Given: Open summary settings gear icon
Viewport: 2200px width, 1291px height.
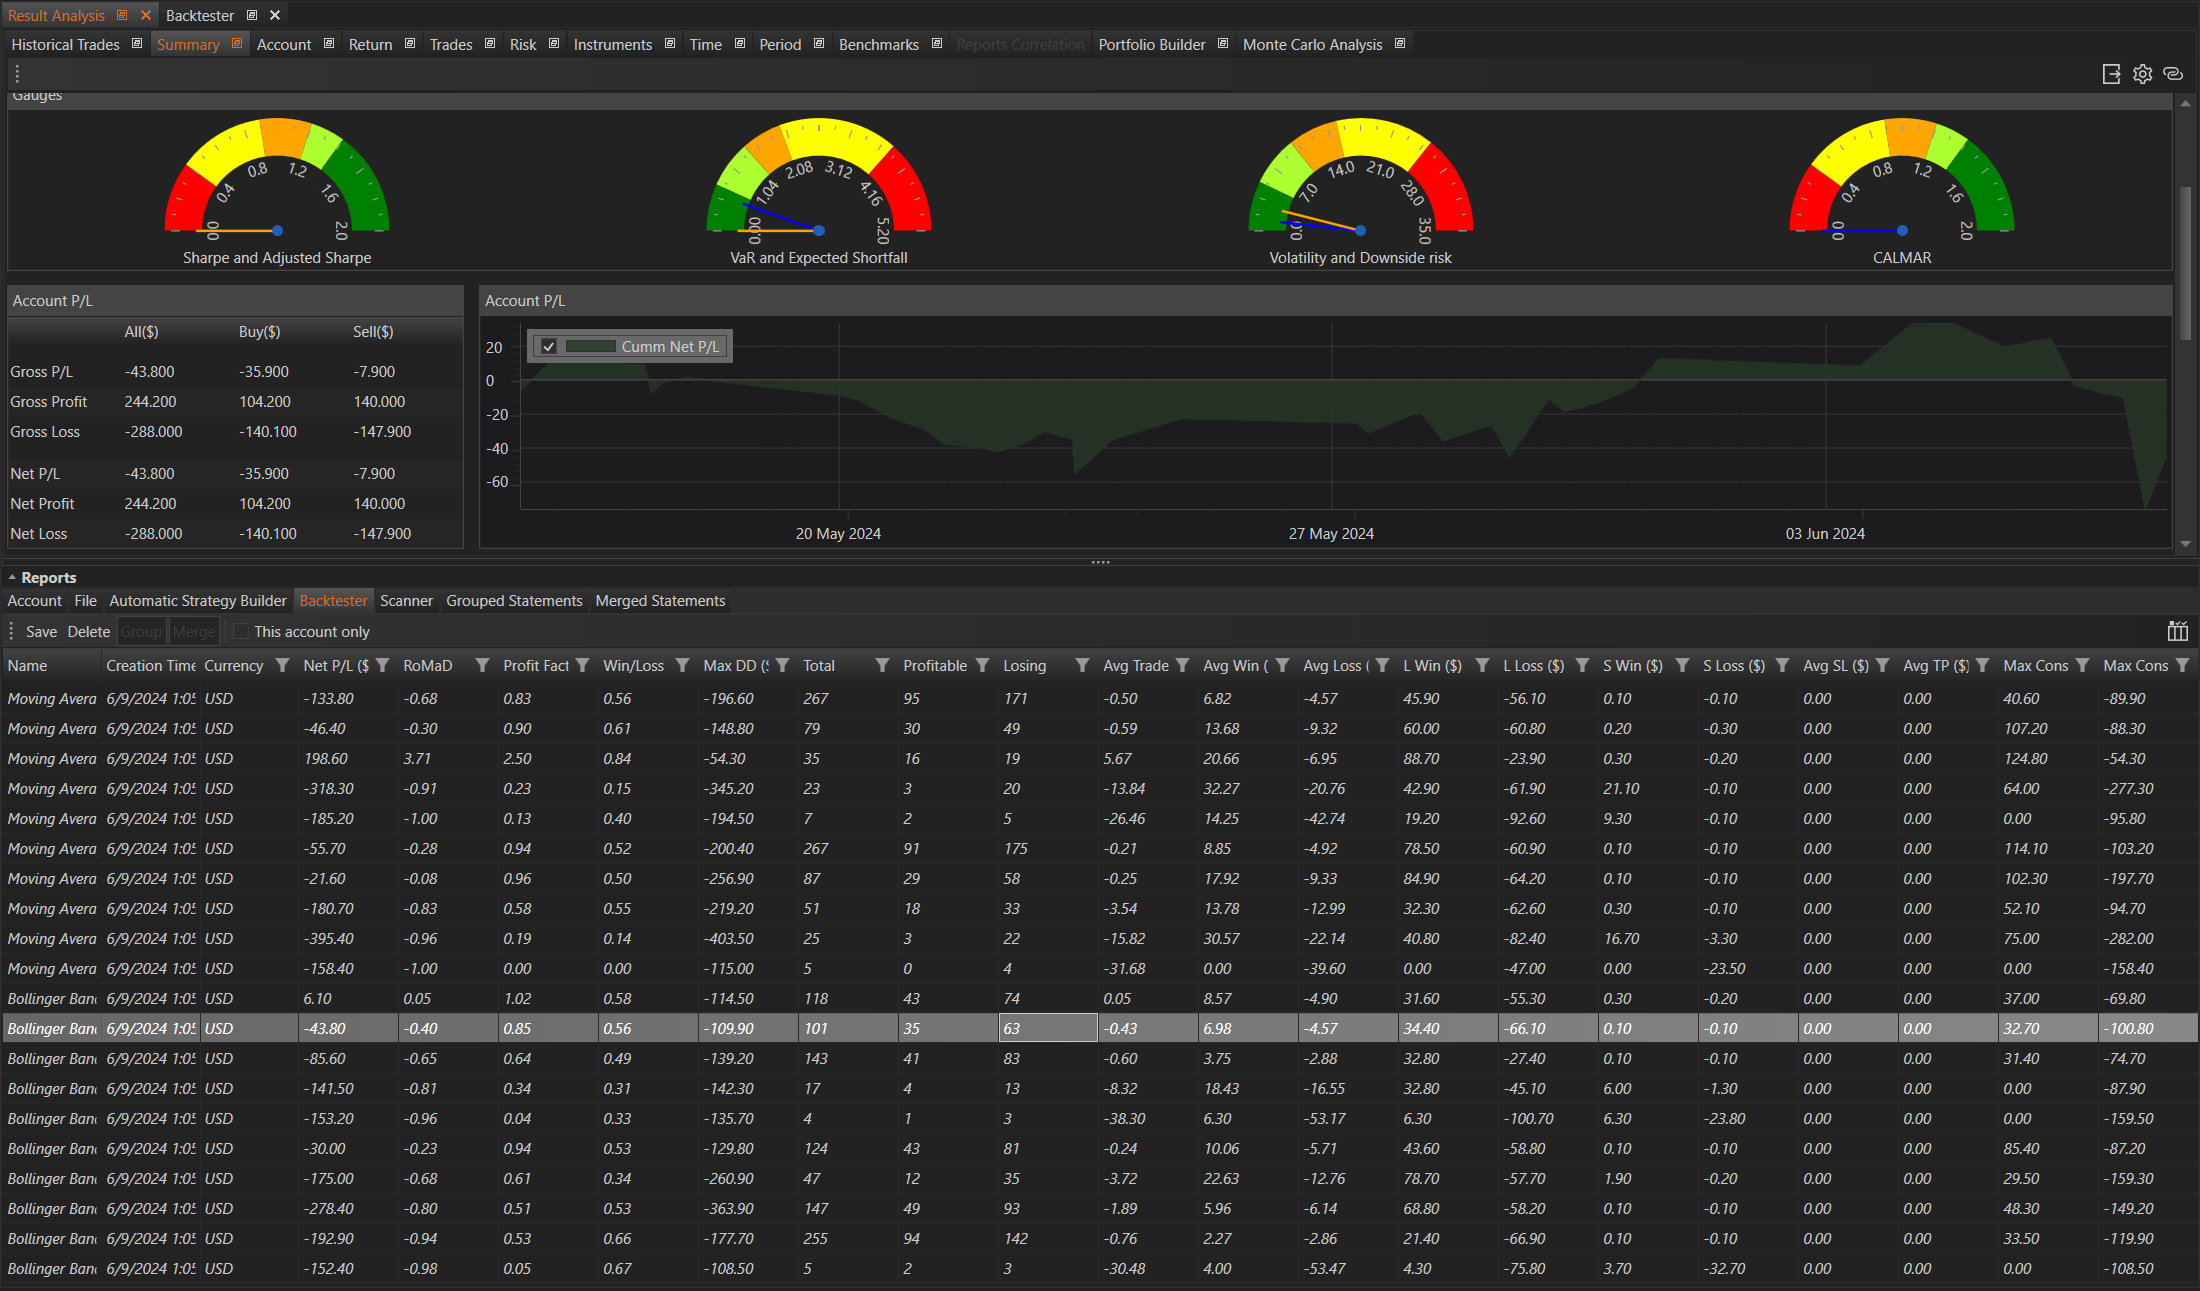Looking at the screenshot, I should coord(2142,74).
